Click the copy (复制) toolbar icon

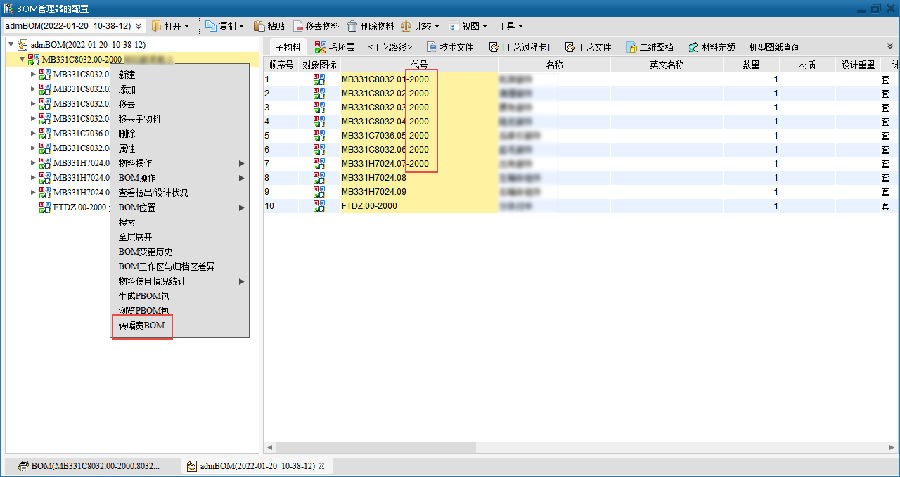tap(210, 25)
